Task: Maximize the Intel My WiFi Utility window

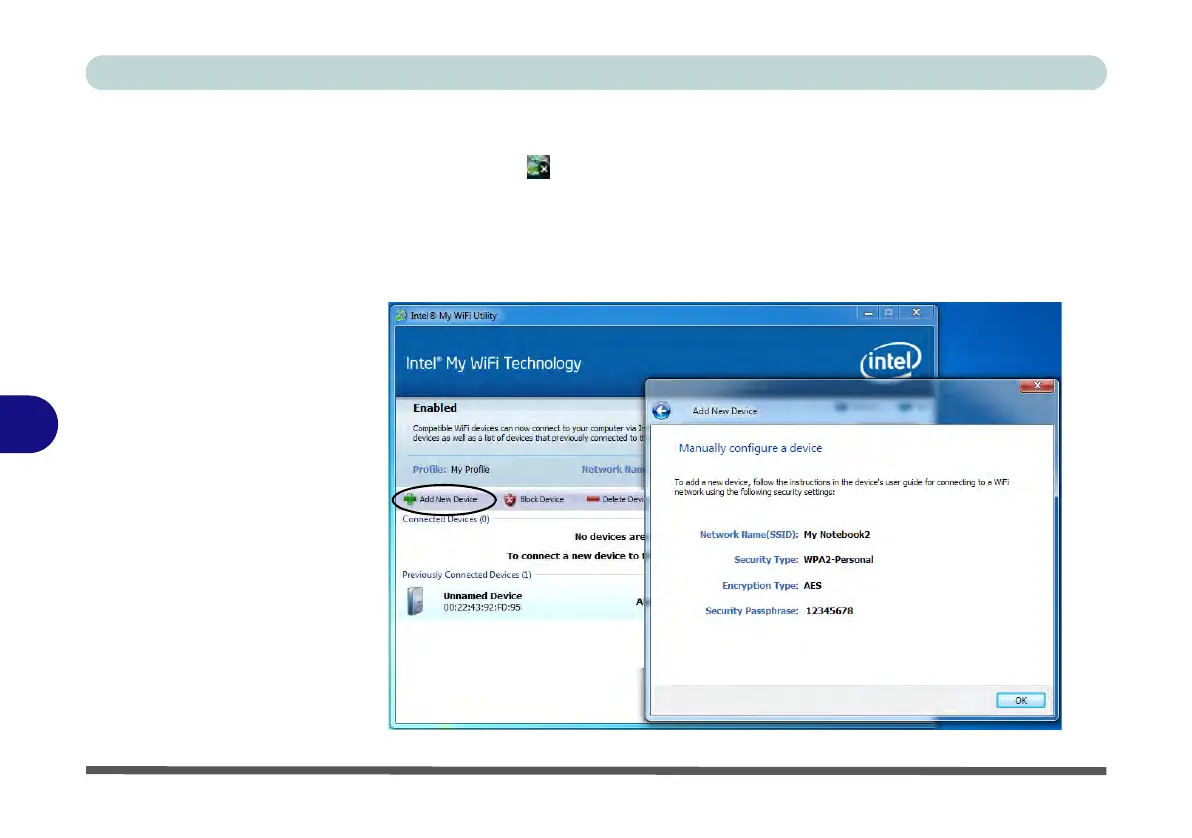Action: tap(889, 313)
